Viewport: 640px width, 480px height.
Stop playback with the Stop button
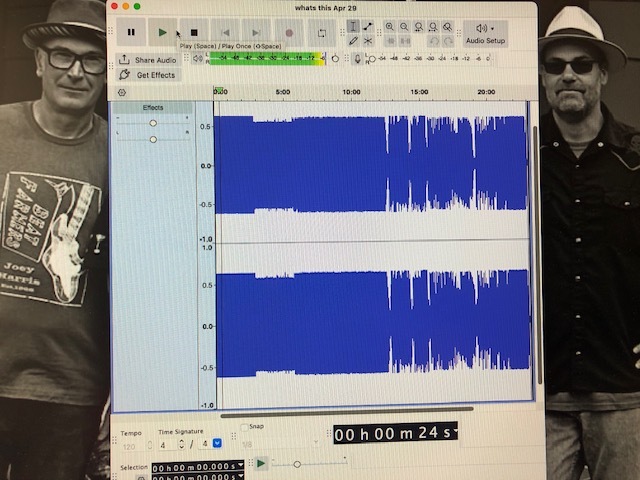[x=194, y=32]
